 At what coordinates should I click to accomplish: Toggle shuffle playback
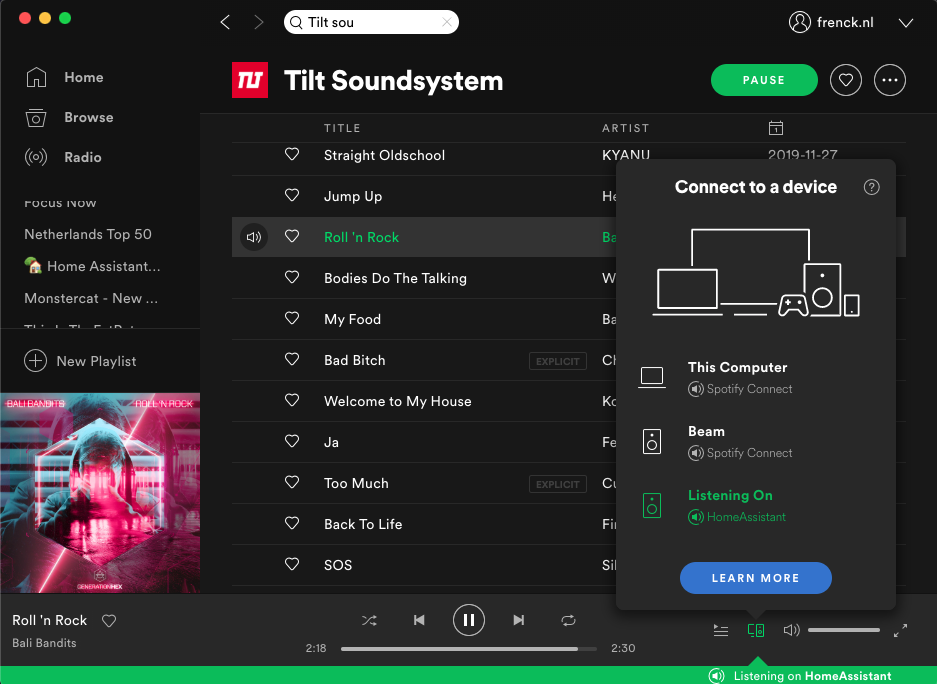point(369,620)
